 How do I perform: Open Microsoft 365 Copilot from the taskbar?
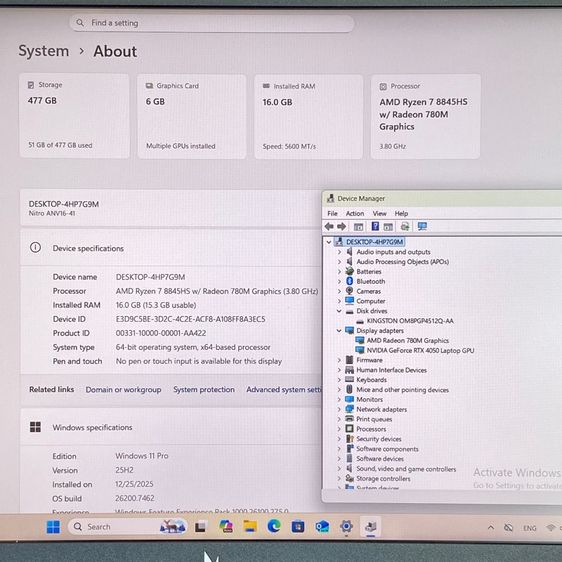226,527
